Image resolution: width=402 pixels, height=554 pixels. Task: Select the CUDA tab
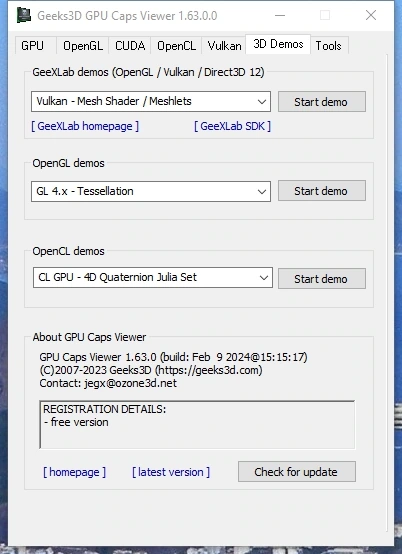[130, 46]
